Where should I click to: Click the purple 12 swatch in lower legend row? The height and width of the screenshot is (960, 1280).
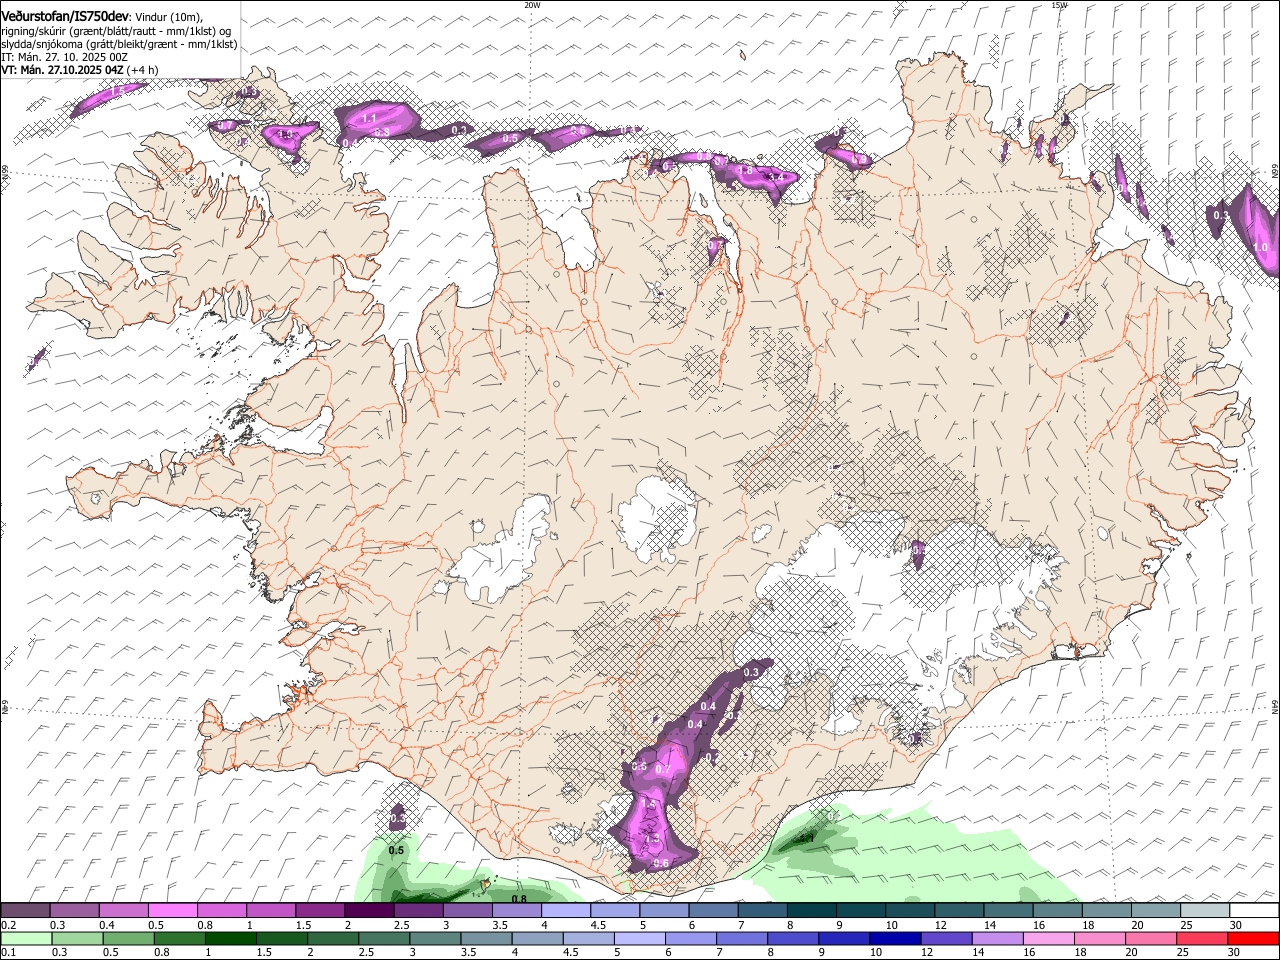tap(946, 939)
